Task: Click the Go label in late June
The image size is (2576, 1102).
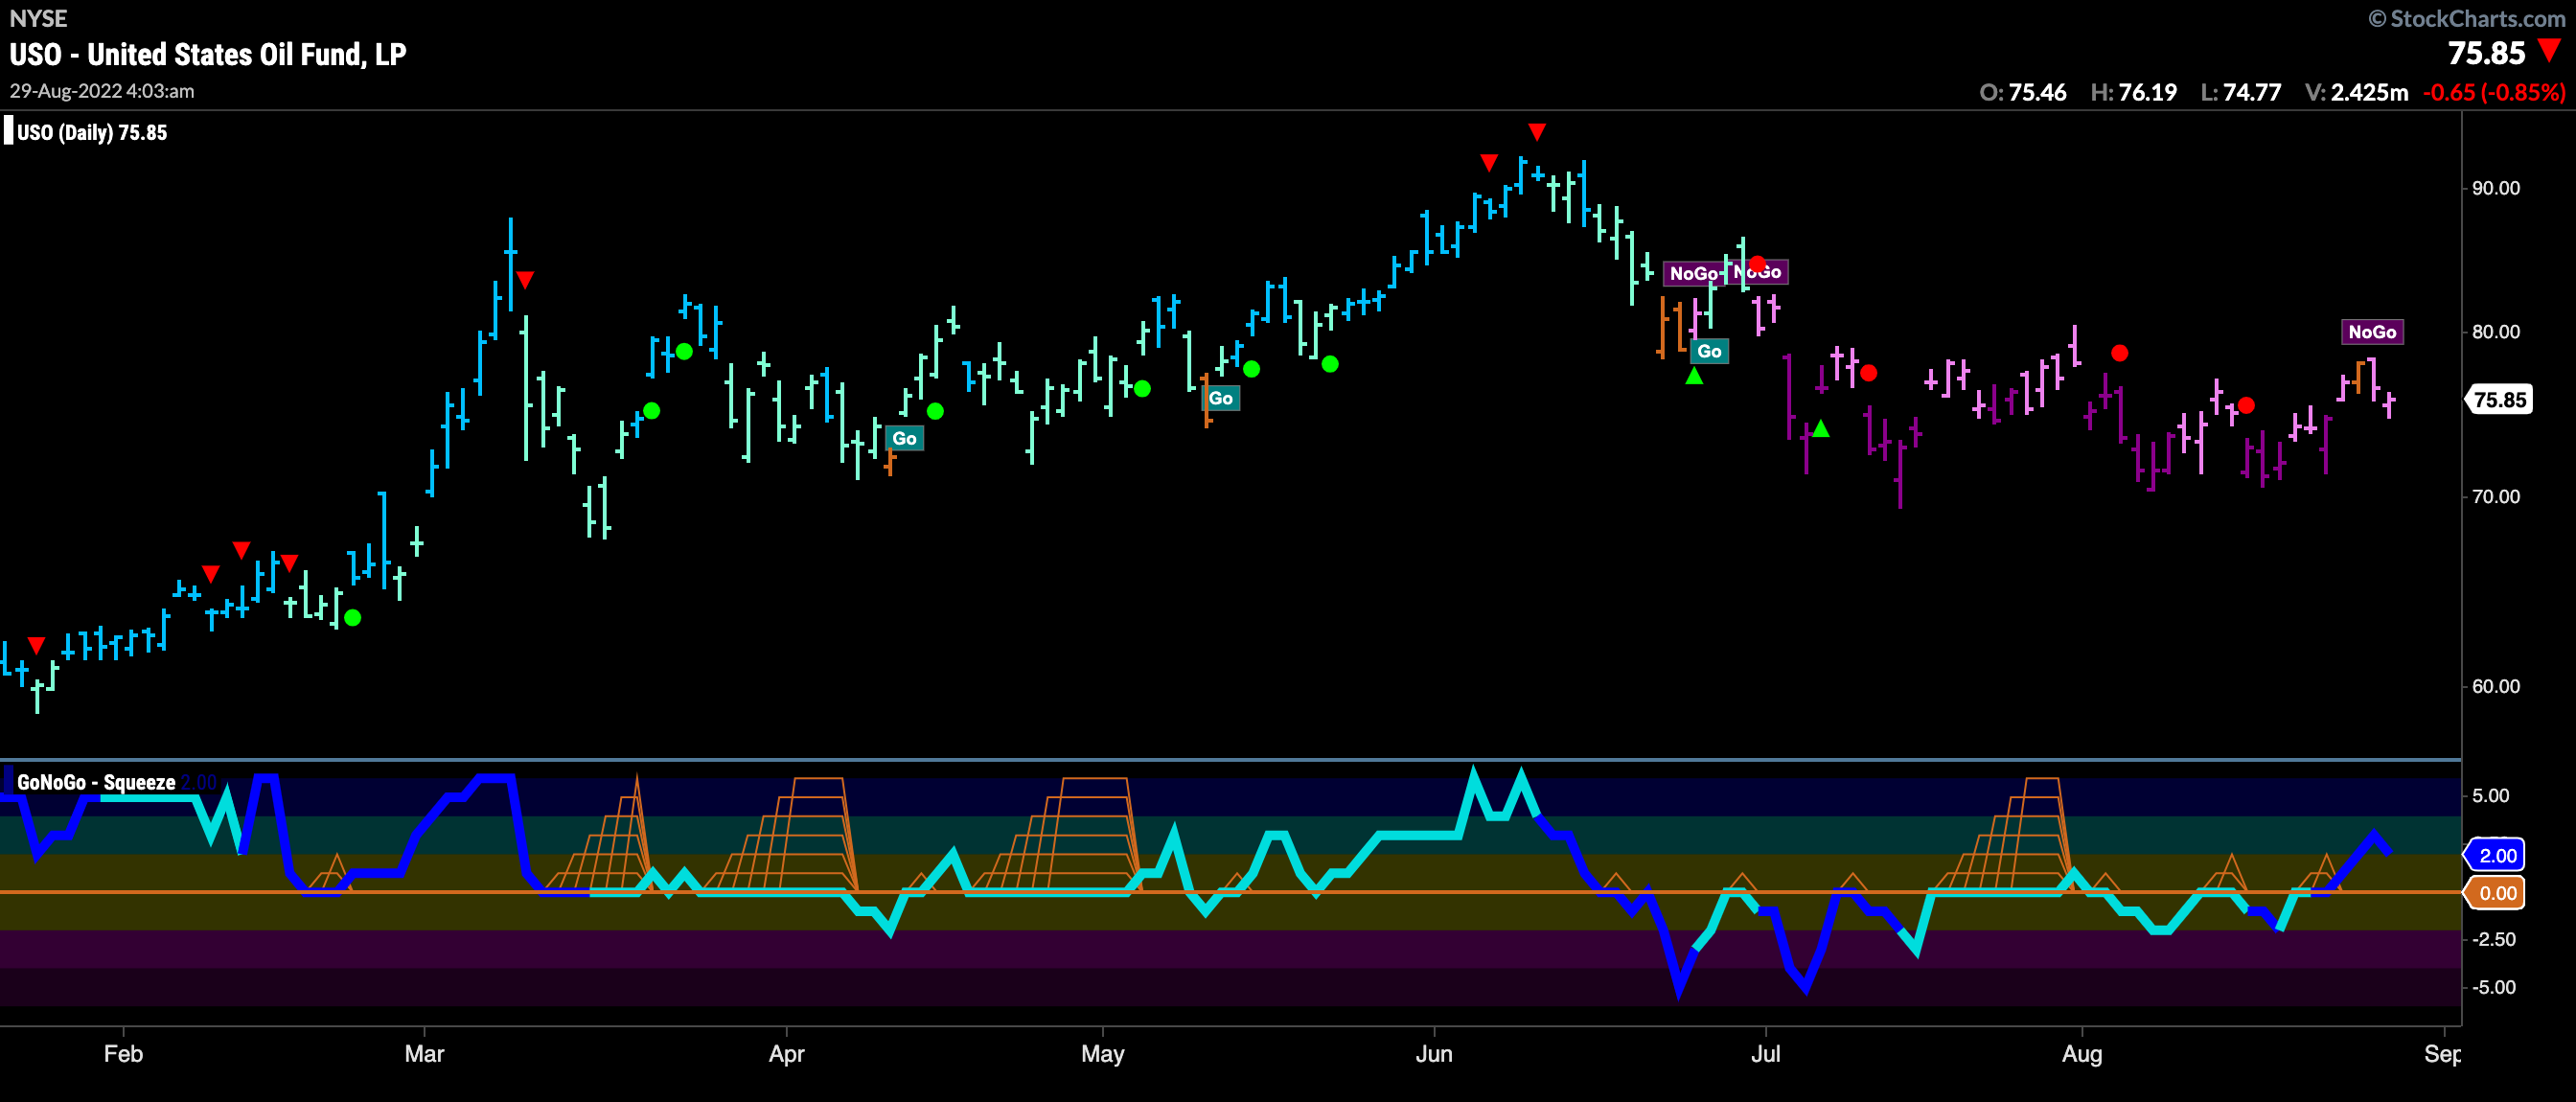Action: tap(1709, 351)
